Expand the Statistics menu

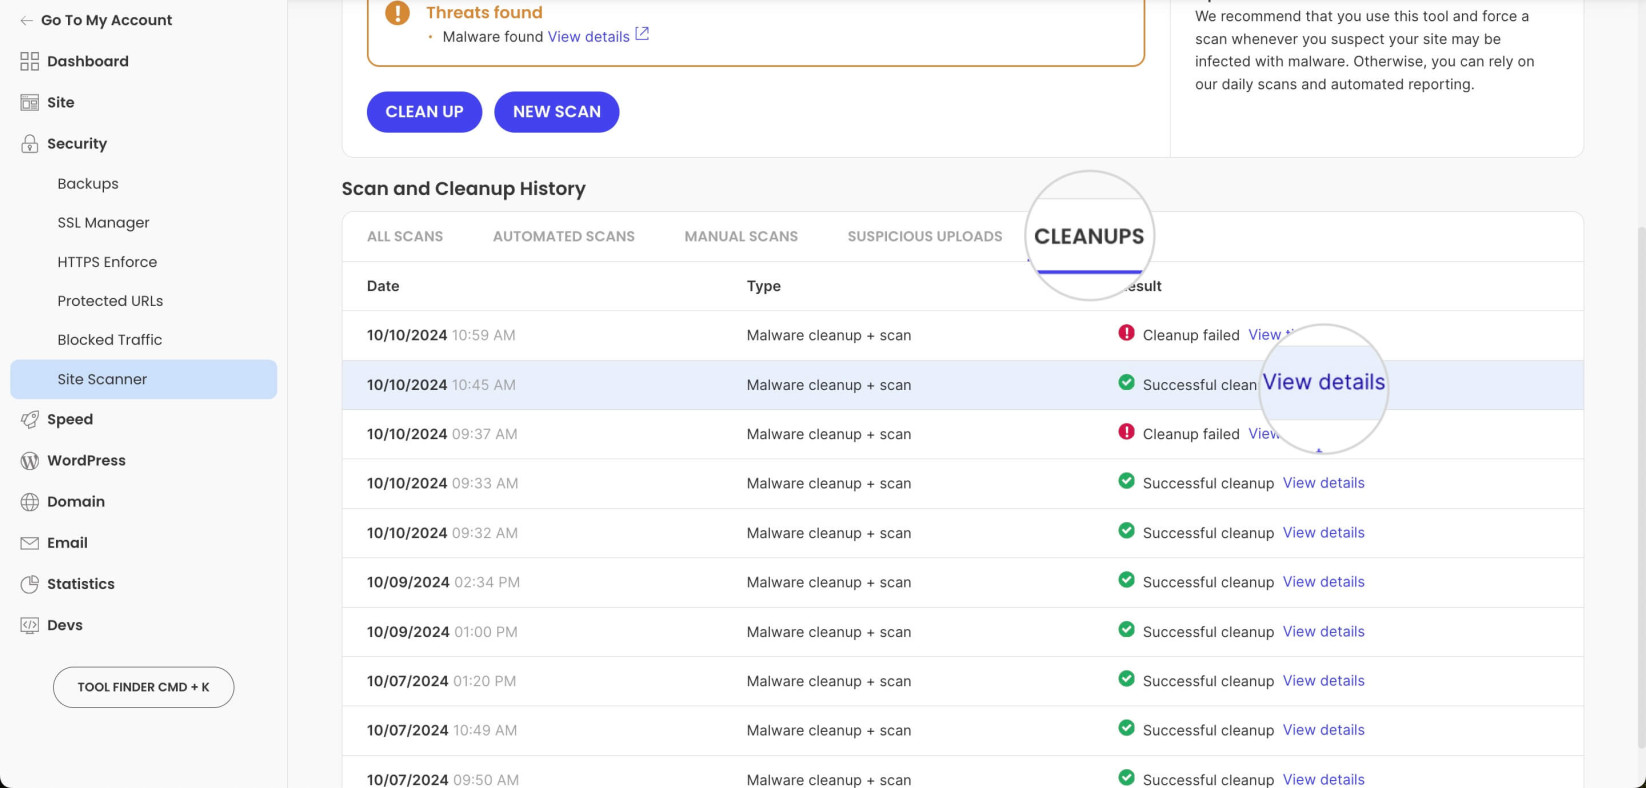click(81, 584)
